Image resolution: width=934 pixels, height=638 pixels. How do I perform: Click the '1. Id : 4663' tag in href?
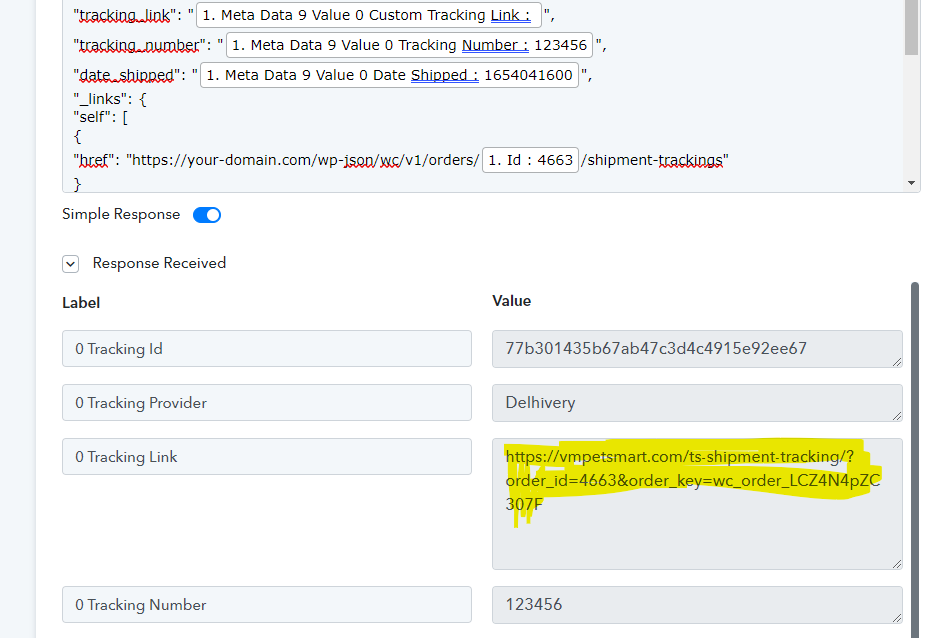tap(530, 160)
